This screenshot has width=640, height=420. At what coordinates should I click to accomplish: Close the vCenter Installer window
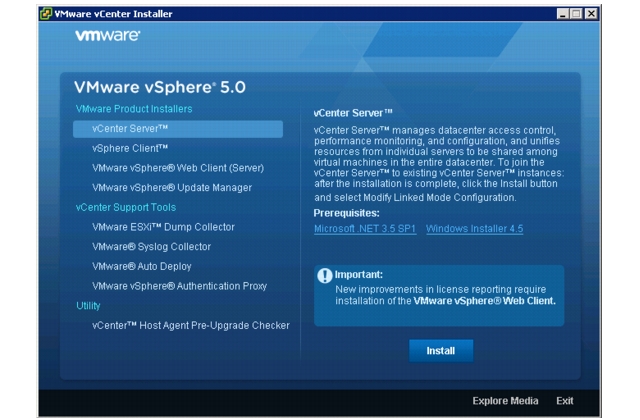(591, 14)
